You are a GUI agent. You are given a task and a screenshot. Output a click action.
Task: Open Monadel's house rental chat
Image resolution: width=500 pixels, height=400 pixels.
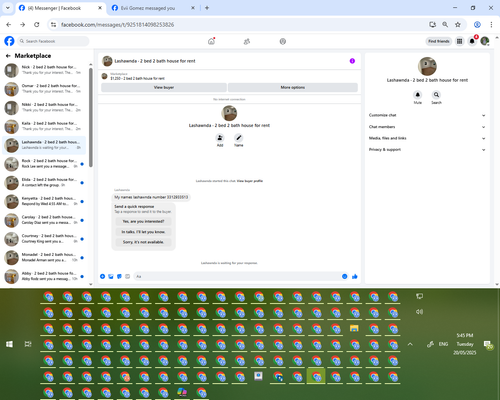[44, 257]
